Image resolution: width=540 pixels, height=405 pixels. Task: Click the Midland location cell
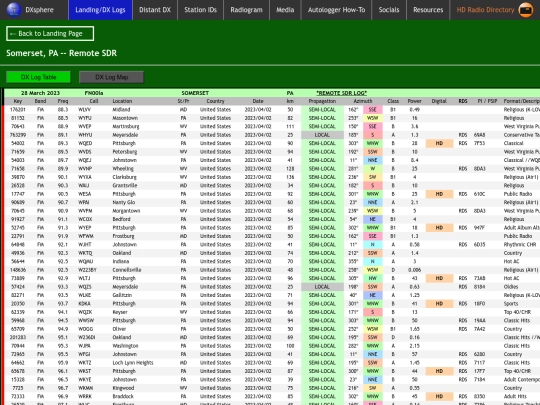click(x=121, y=110)
